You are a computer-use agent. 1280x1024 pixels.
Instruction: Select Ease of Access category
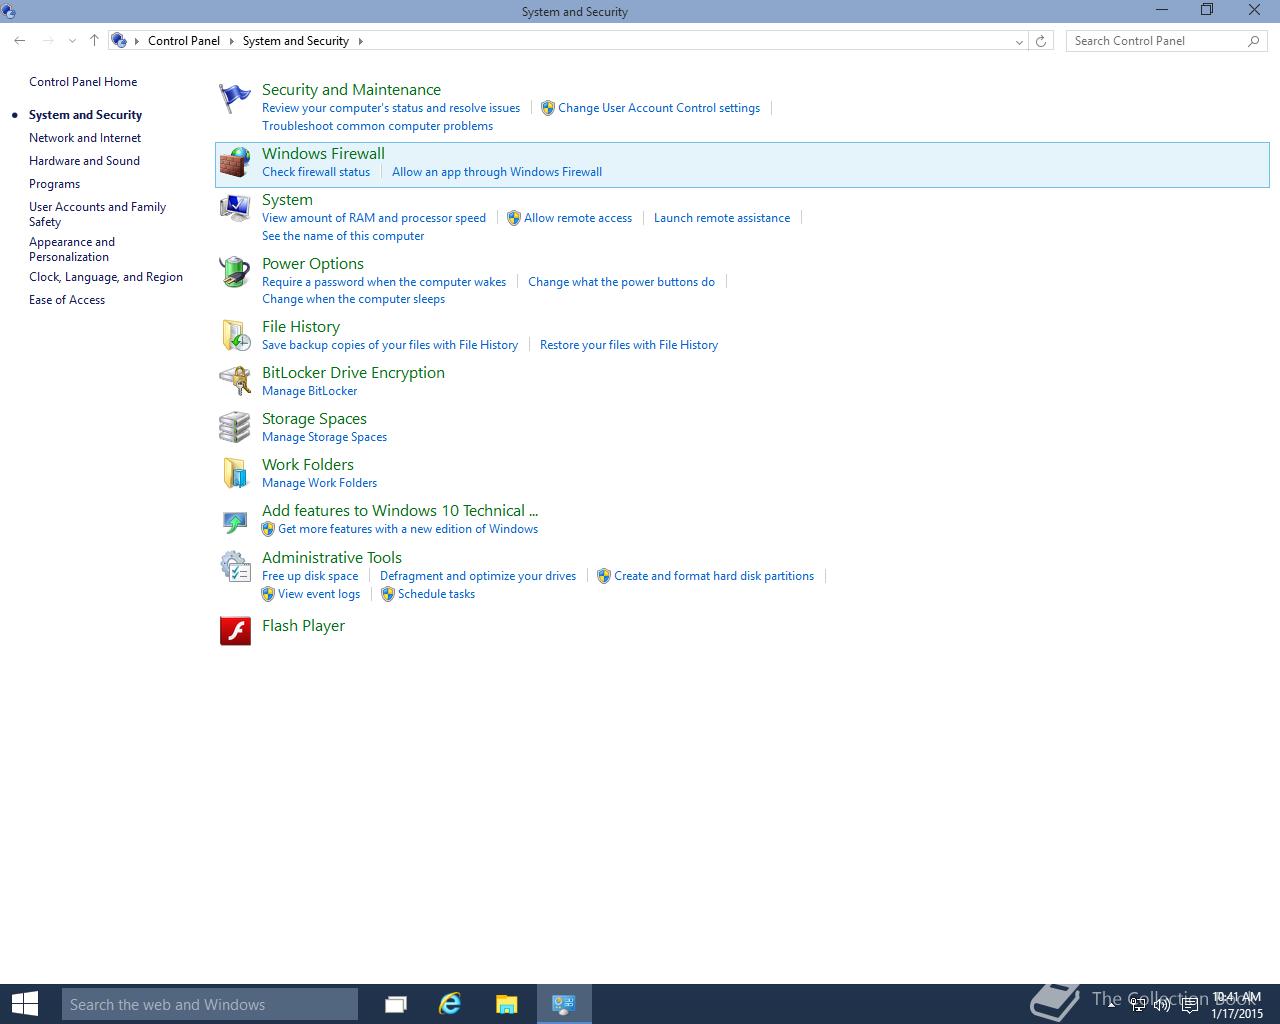point(67,300)
